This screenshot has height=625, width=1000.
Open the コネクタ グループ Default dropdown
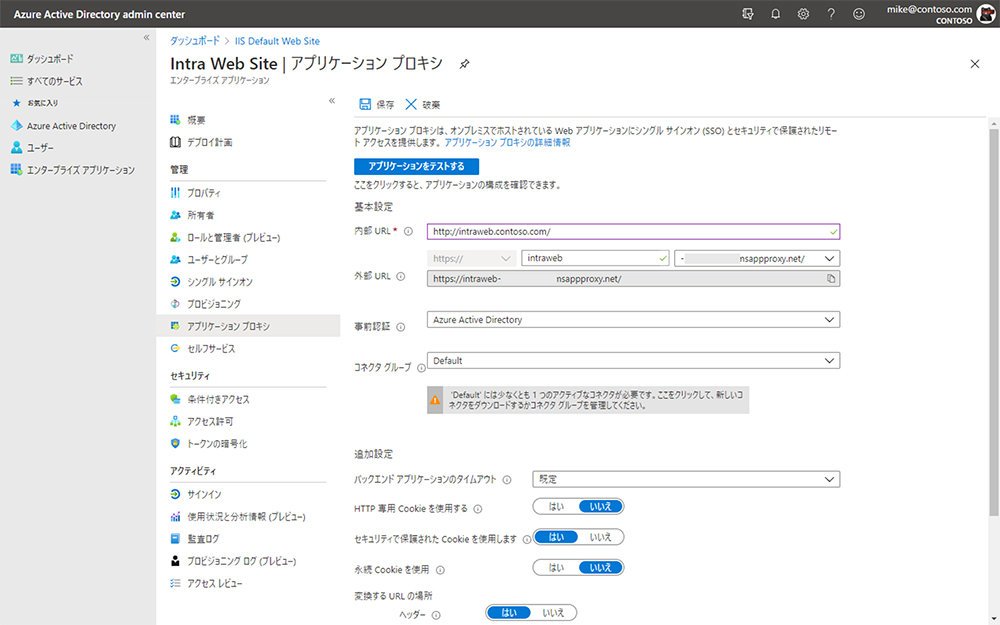pyautogui.click(x=633, y=360)
